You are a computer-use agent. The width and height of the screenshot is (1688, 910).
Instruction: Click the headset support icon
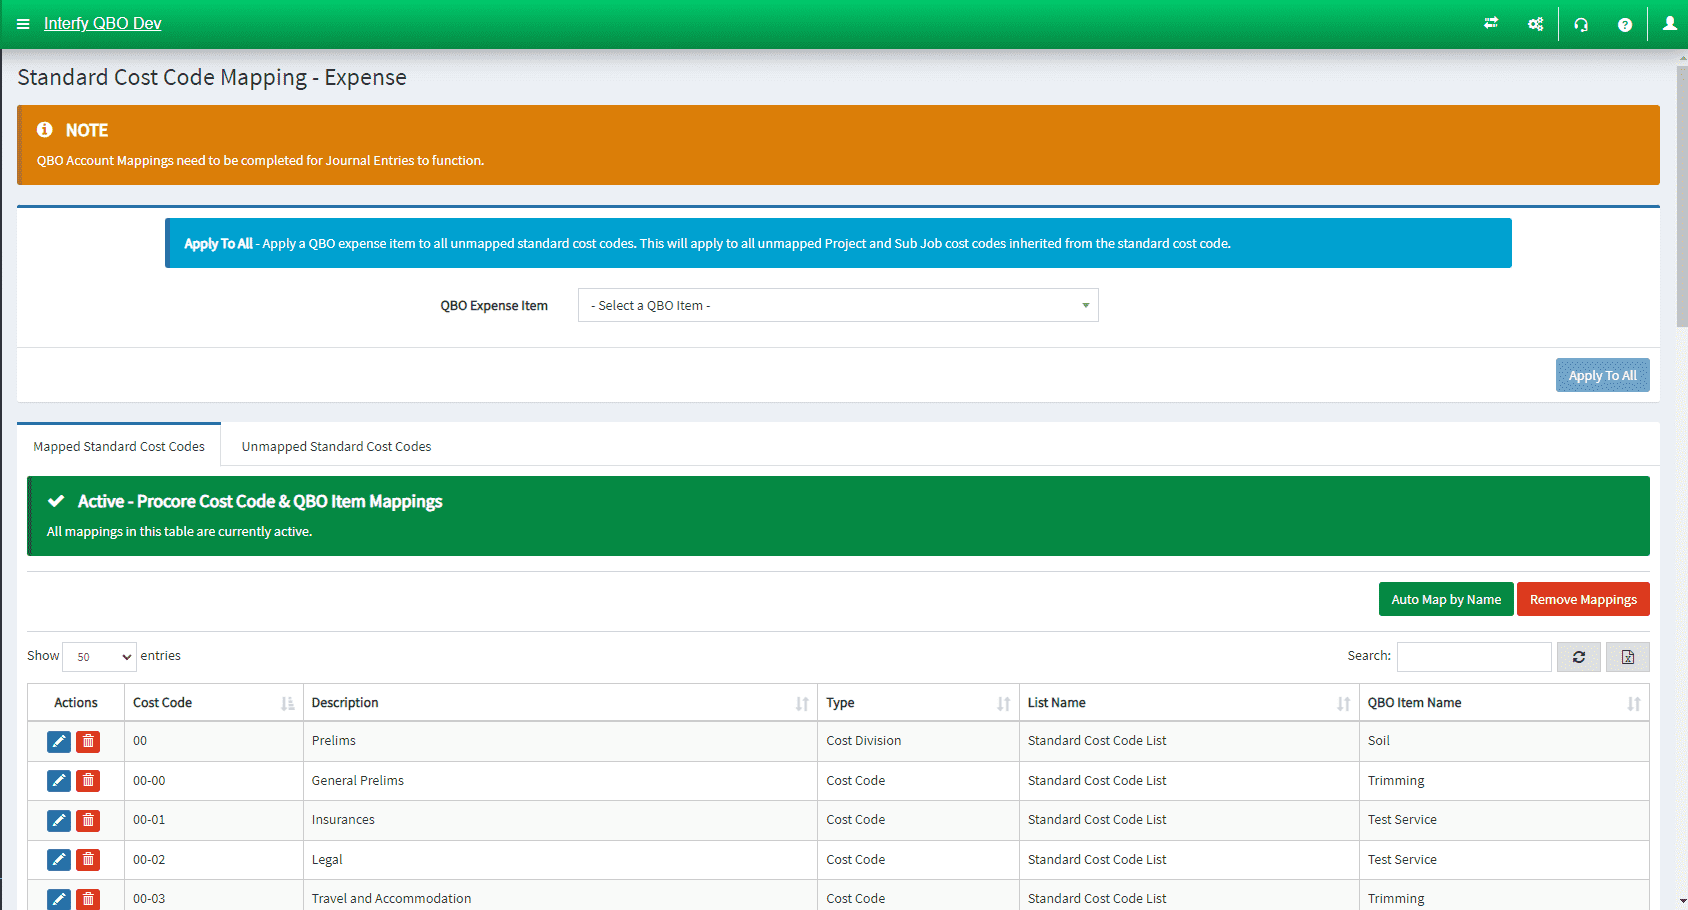pyautogui.click(x=1581, y=24)
